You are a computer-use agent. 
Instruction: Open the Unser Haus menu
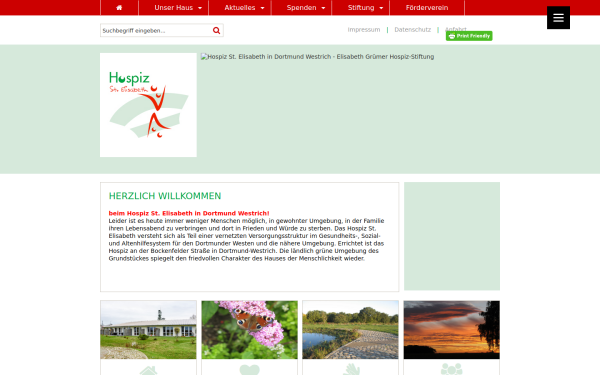point(174,8)
